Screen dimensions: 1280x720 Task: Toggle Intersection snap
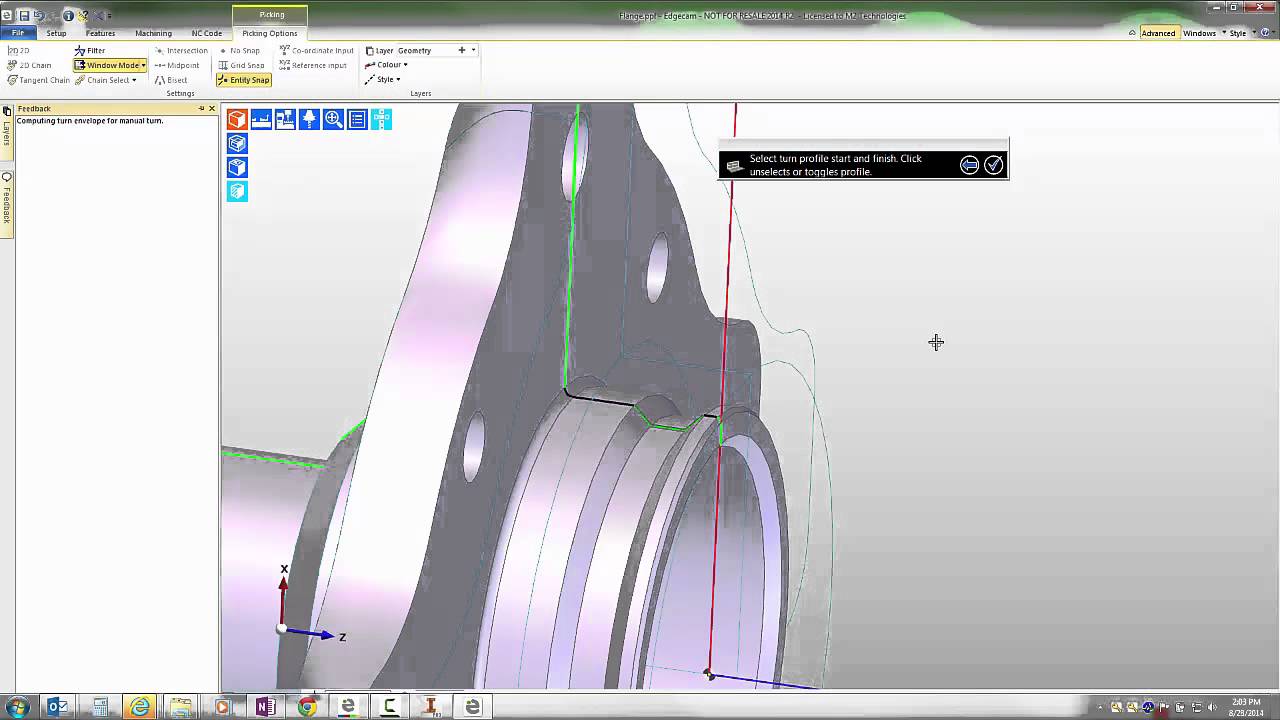181,50
